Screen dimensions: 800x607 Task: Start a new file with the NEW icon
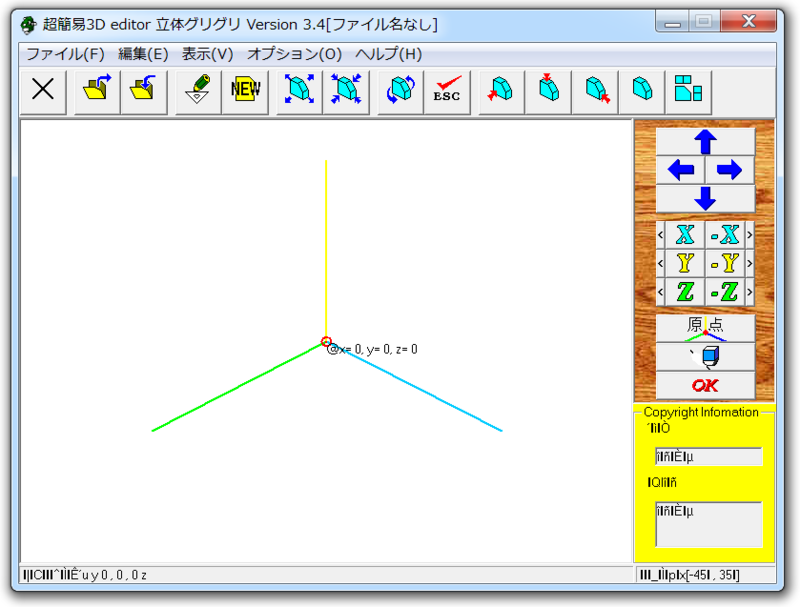244,90
